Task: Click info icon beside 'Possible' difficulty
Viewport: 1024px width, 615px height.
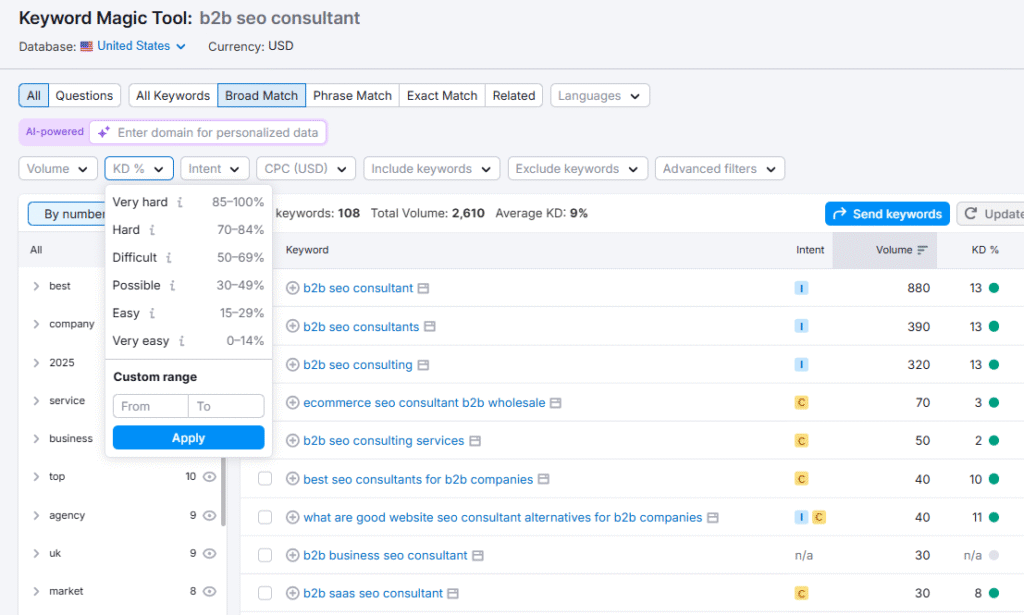Action: (172, 286)
